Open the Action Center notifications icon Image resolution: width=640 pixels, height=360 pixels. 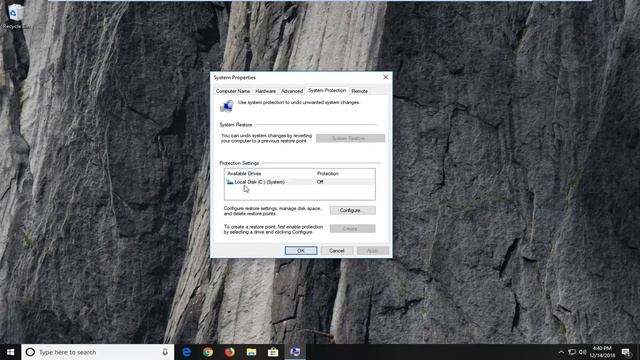tap(626, 352)
